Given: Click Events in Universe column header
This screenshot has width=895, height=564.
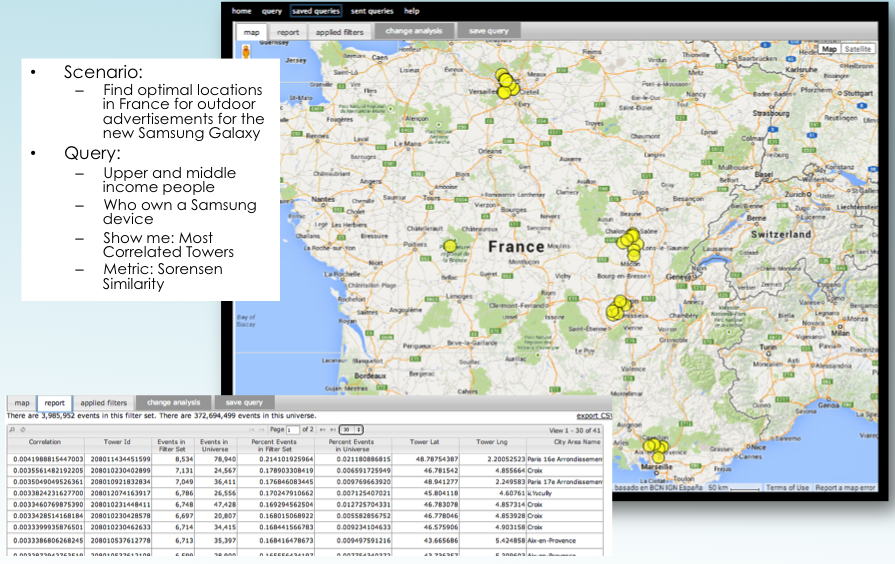Looking at the screenshot, I should (214, 445).
